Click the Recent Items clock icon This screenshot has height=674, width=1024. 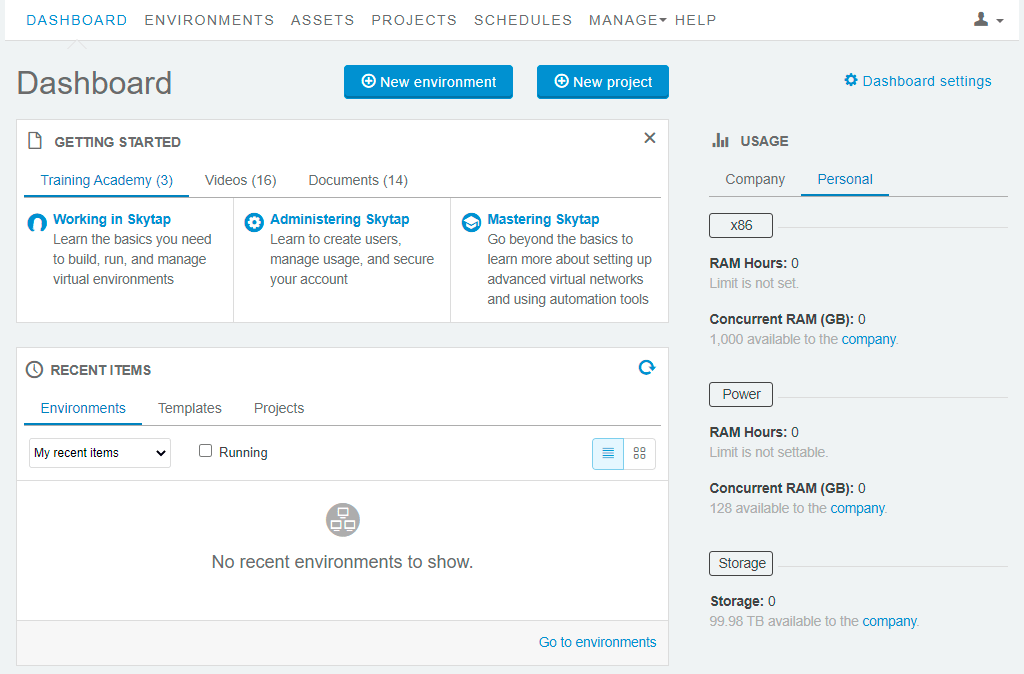34,370
